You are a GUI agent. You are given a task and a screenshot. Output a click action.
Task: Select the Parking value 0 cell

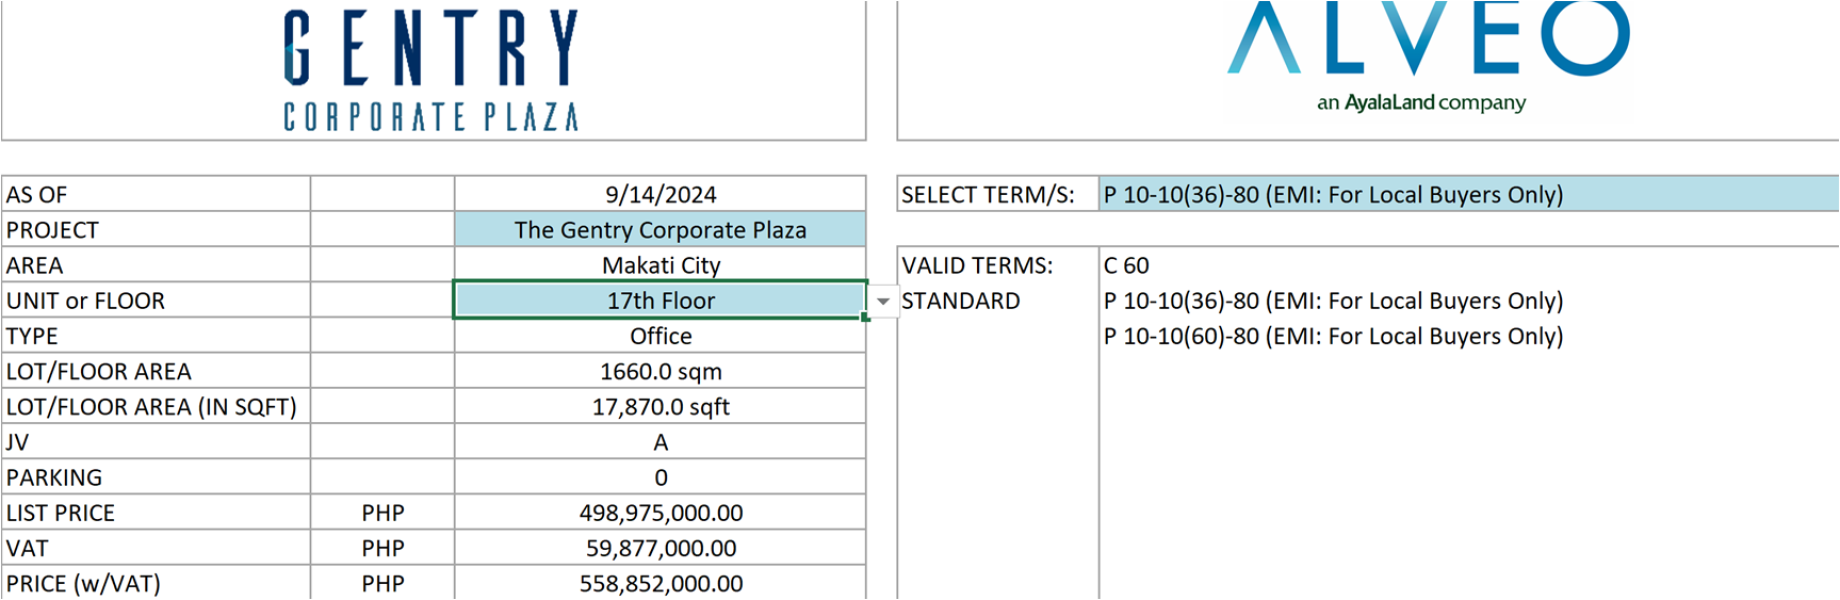tap(660, 478)
